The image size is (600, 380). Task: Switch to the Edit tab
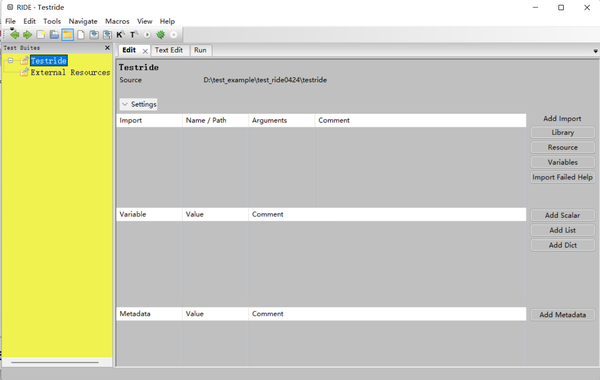[x=129, y=50]
